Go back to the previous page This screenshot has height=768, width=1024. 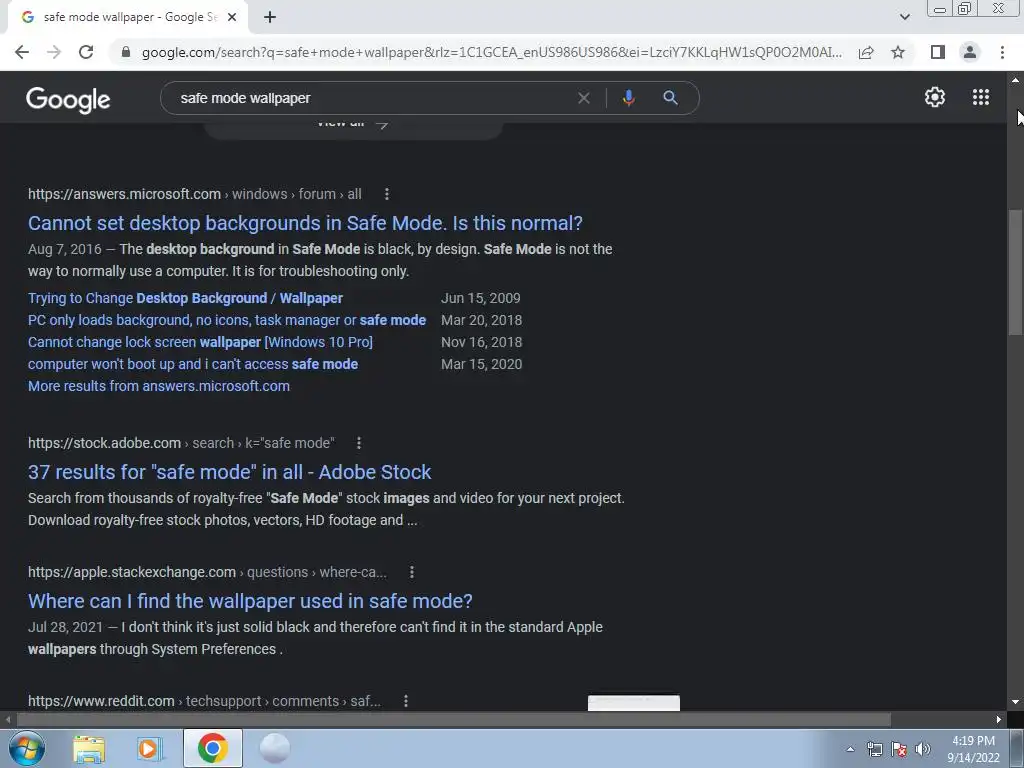pyautogui.click(x=22, y=52)
